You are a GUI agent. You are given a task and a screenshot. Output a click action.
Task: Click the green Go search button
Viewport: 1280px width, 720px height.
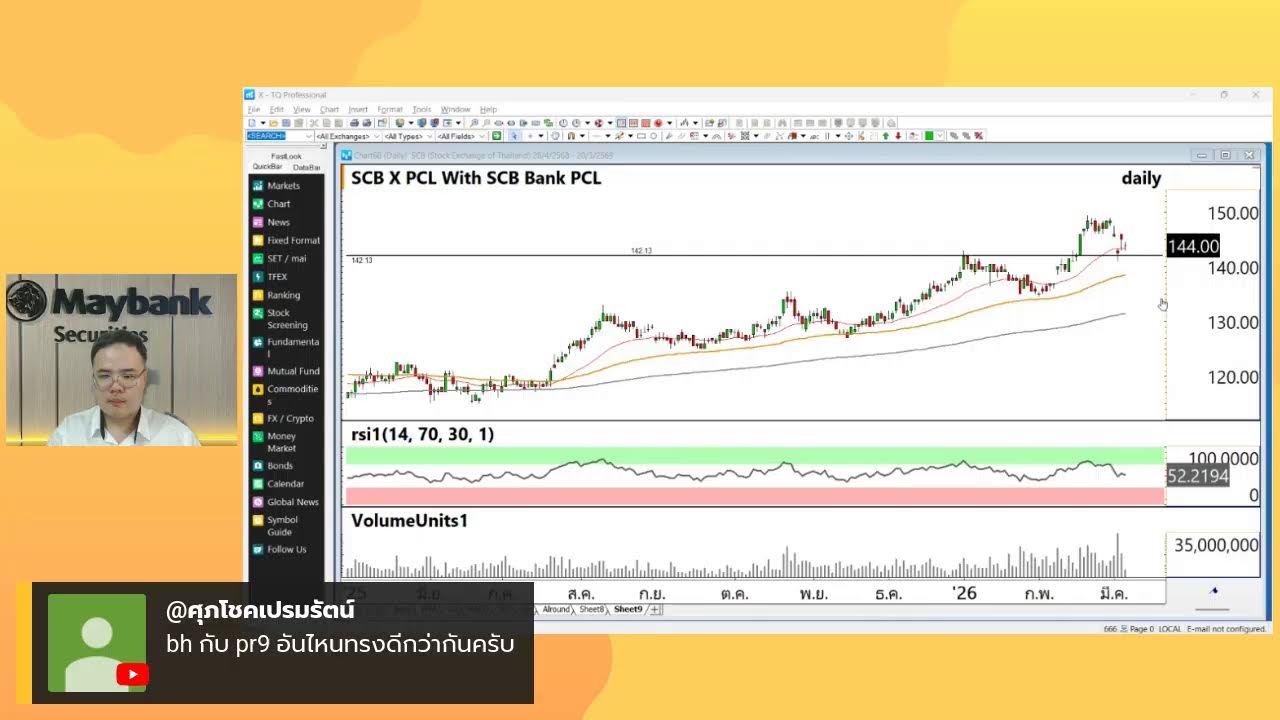[496, 136]
